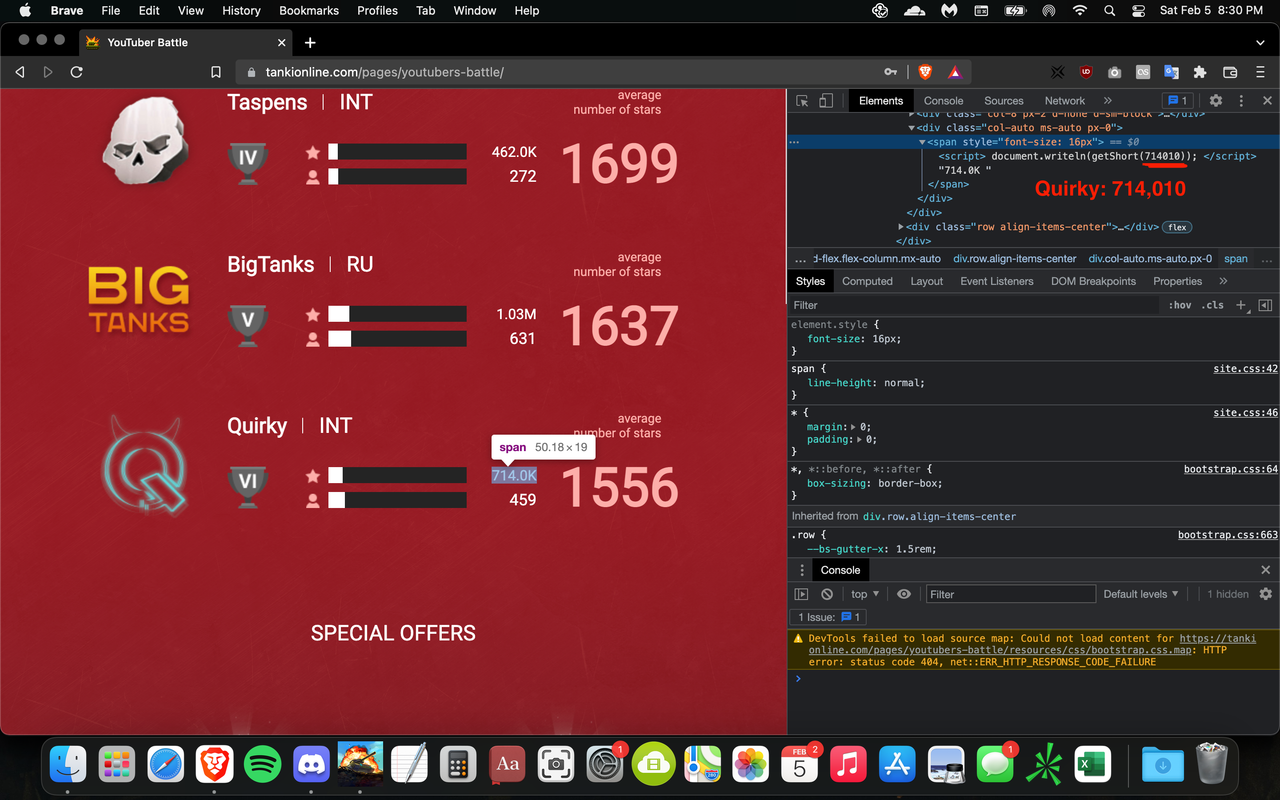The width and height of the screenshot is (1280, 800).
Task: Select span in the breadcrumb trail
Action: coord(1236,259)
